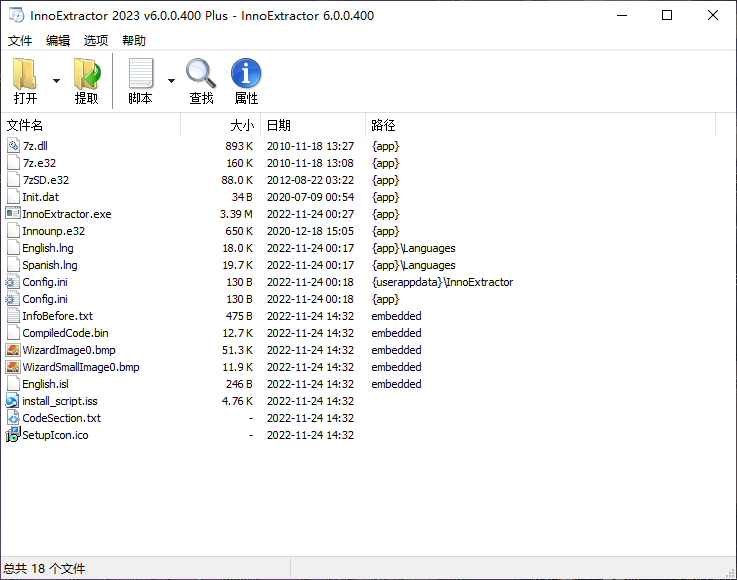Screen dimensions: 737x580
Task: Click the InnoExtractor title bar app icon
Action: [x=16, y=15]
